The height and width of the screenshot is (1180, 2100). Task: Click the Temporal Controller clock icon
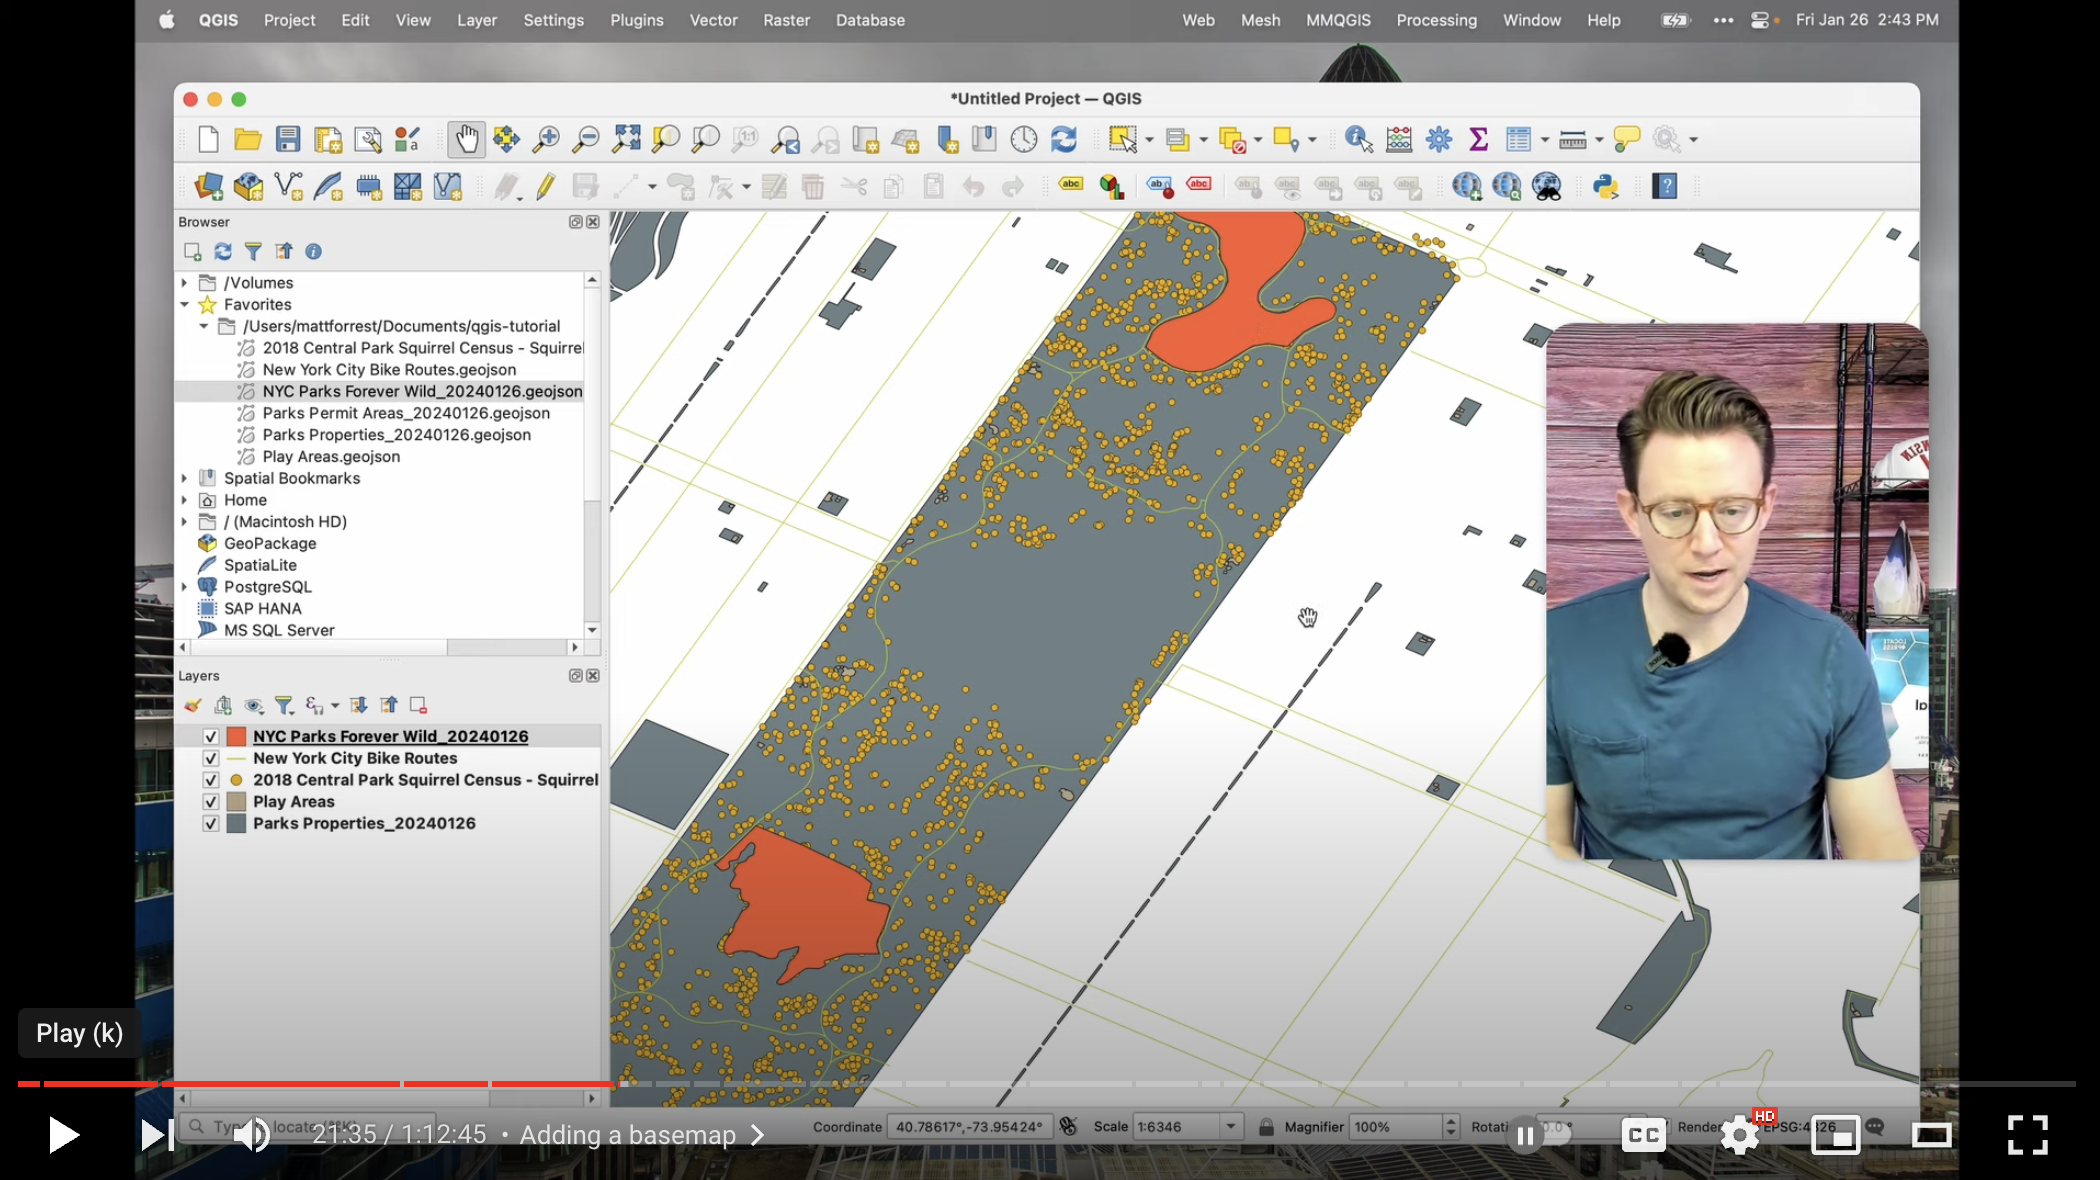1024,139
